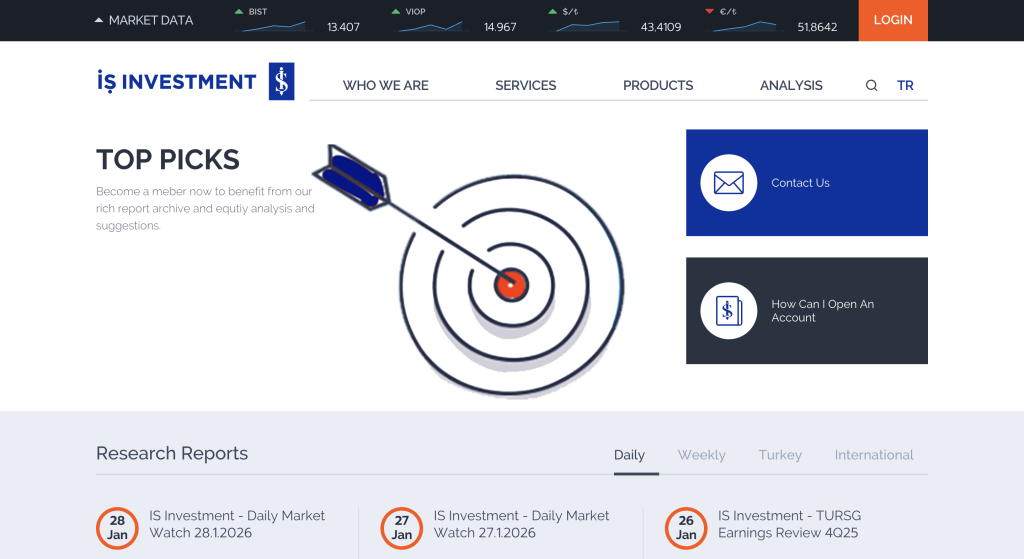Open the VIOP mini chart
Viewport: 1024px width, 559px height.
(431, 27)
